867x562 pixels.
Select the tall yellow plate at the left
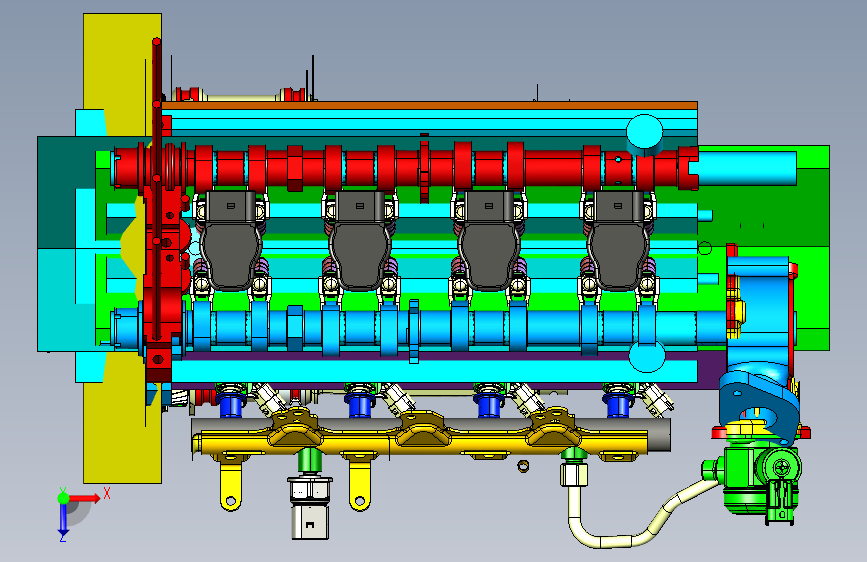click(122, 249)
